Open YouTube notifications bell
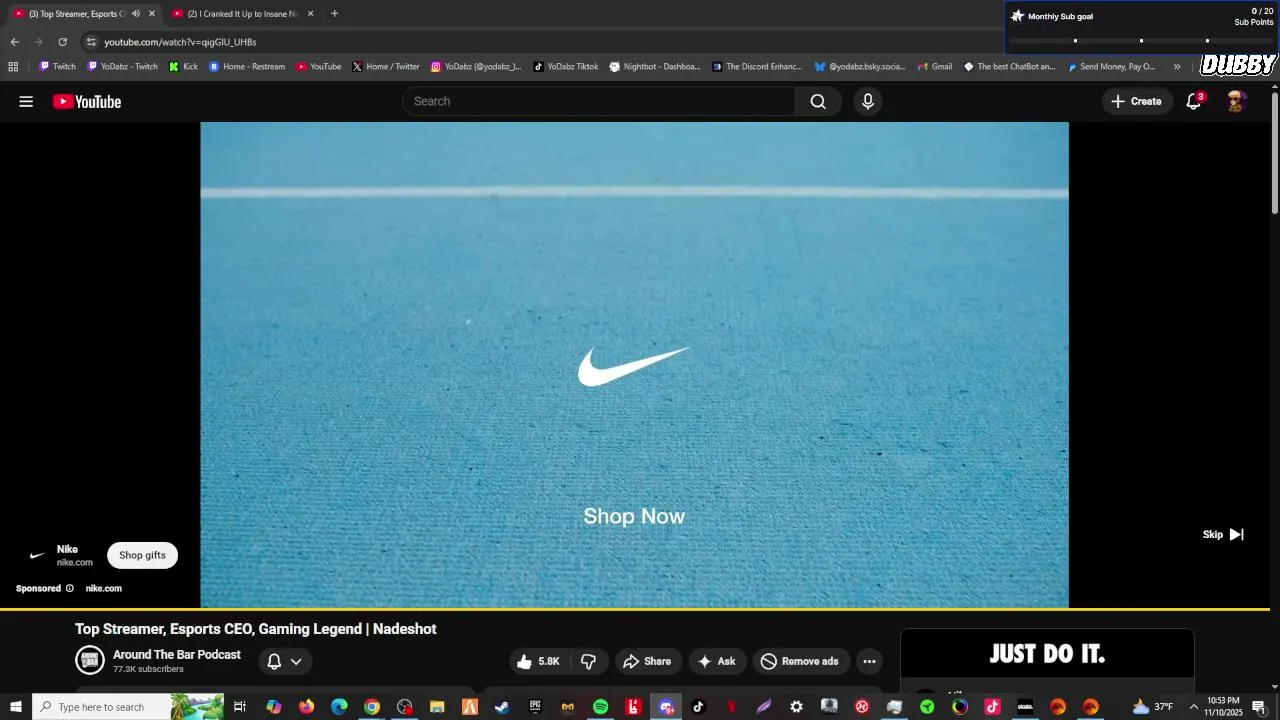This screenshot has height=720, width=1280. click(1194, 101)
